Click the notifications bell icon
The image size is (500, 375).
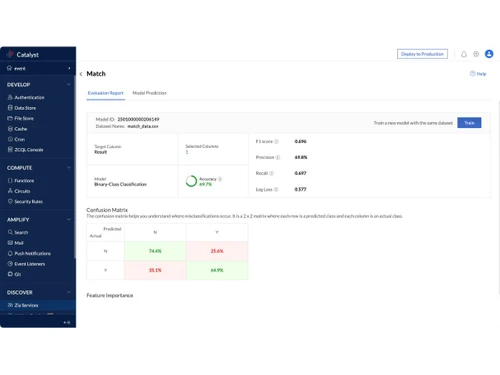tap(464, 54)
